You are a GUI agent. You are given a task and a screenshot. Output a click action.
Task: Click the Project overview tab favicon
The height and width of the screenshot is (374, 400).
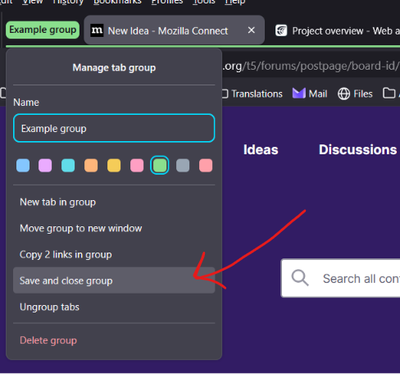coord(281,31)
